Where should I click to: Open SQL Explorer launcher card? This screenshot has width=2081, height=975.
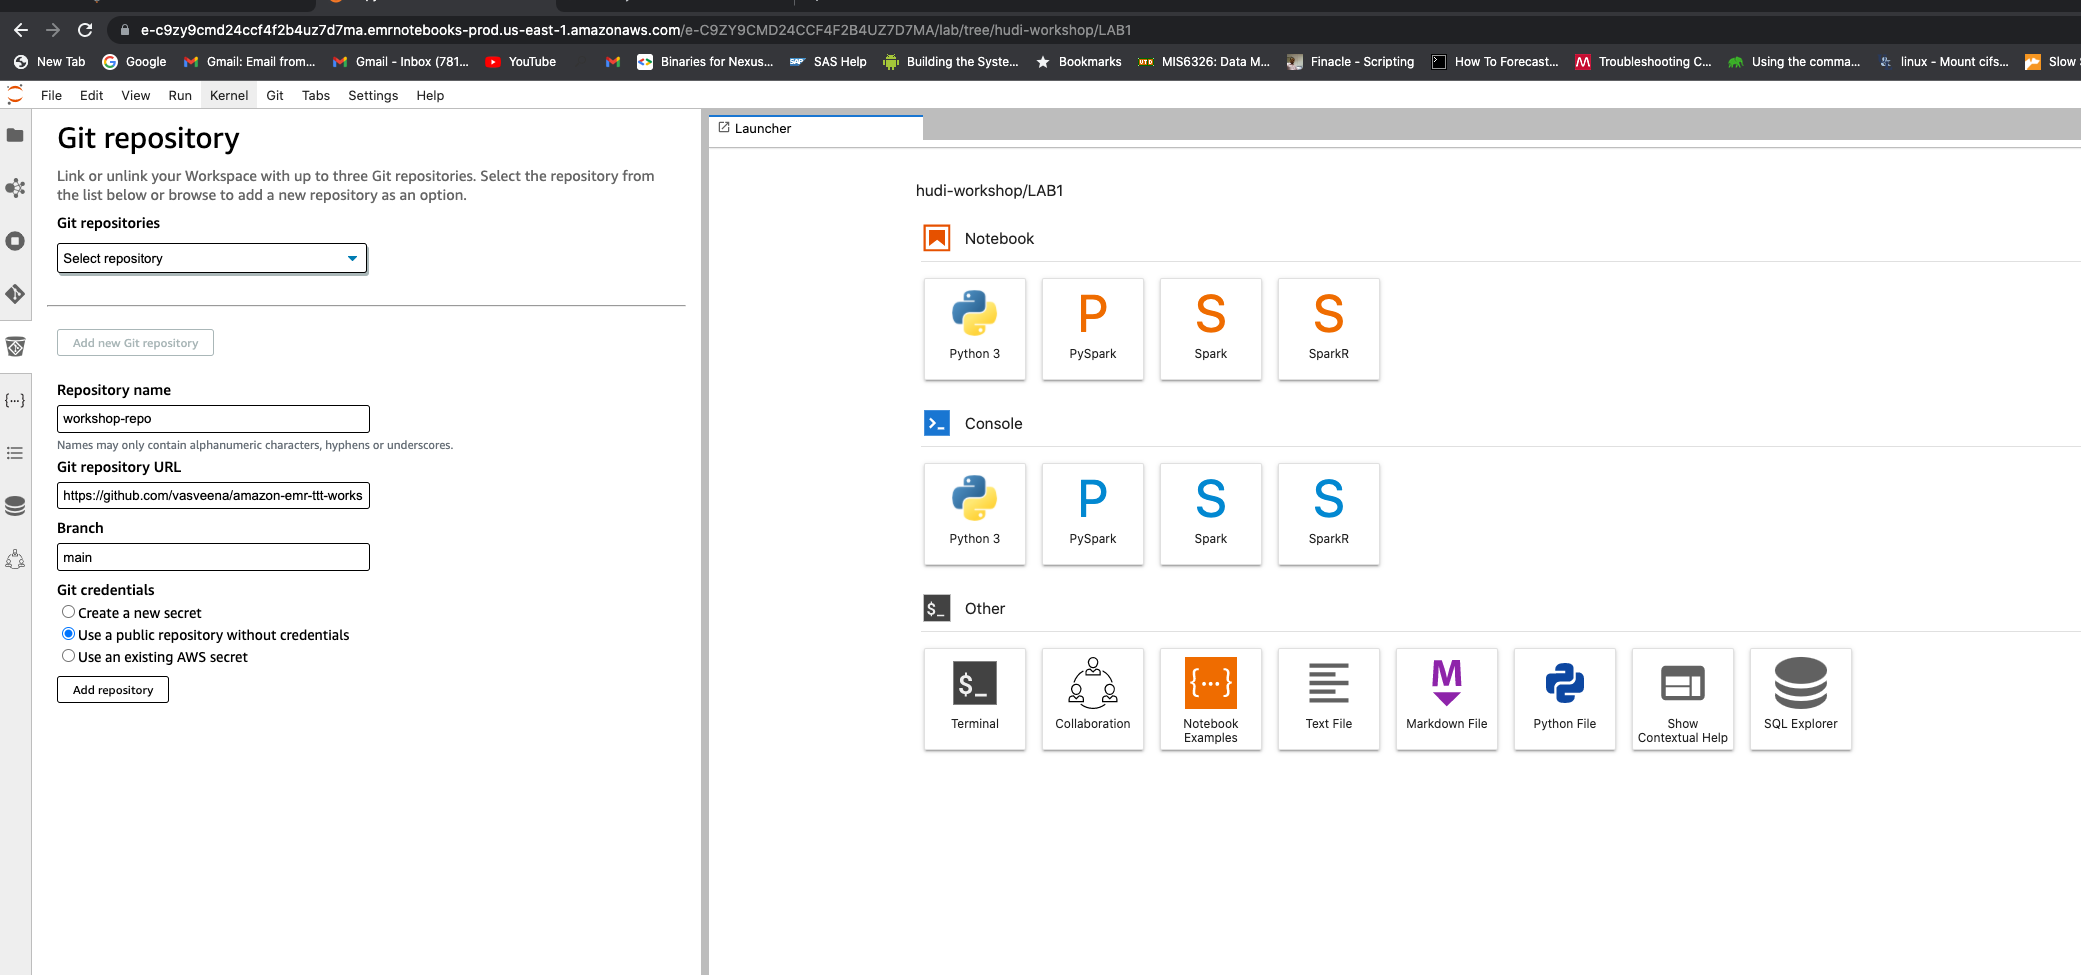click(x=1800, y=699)
